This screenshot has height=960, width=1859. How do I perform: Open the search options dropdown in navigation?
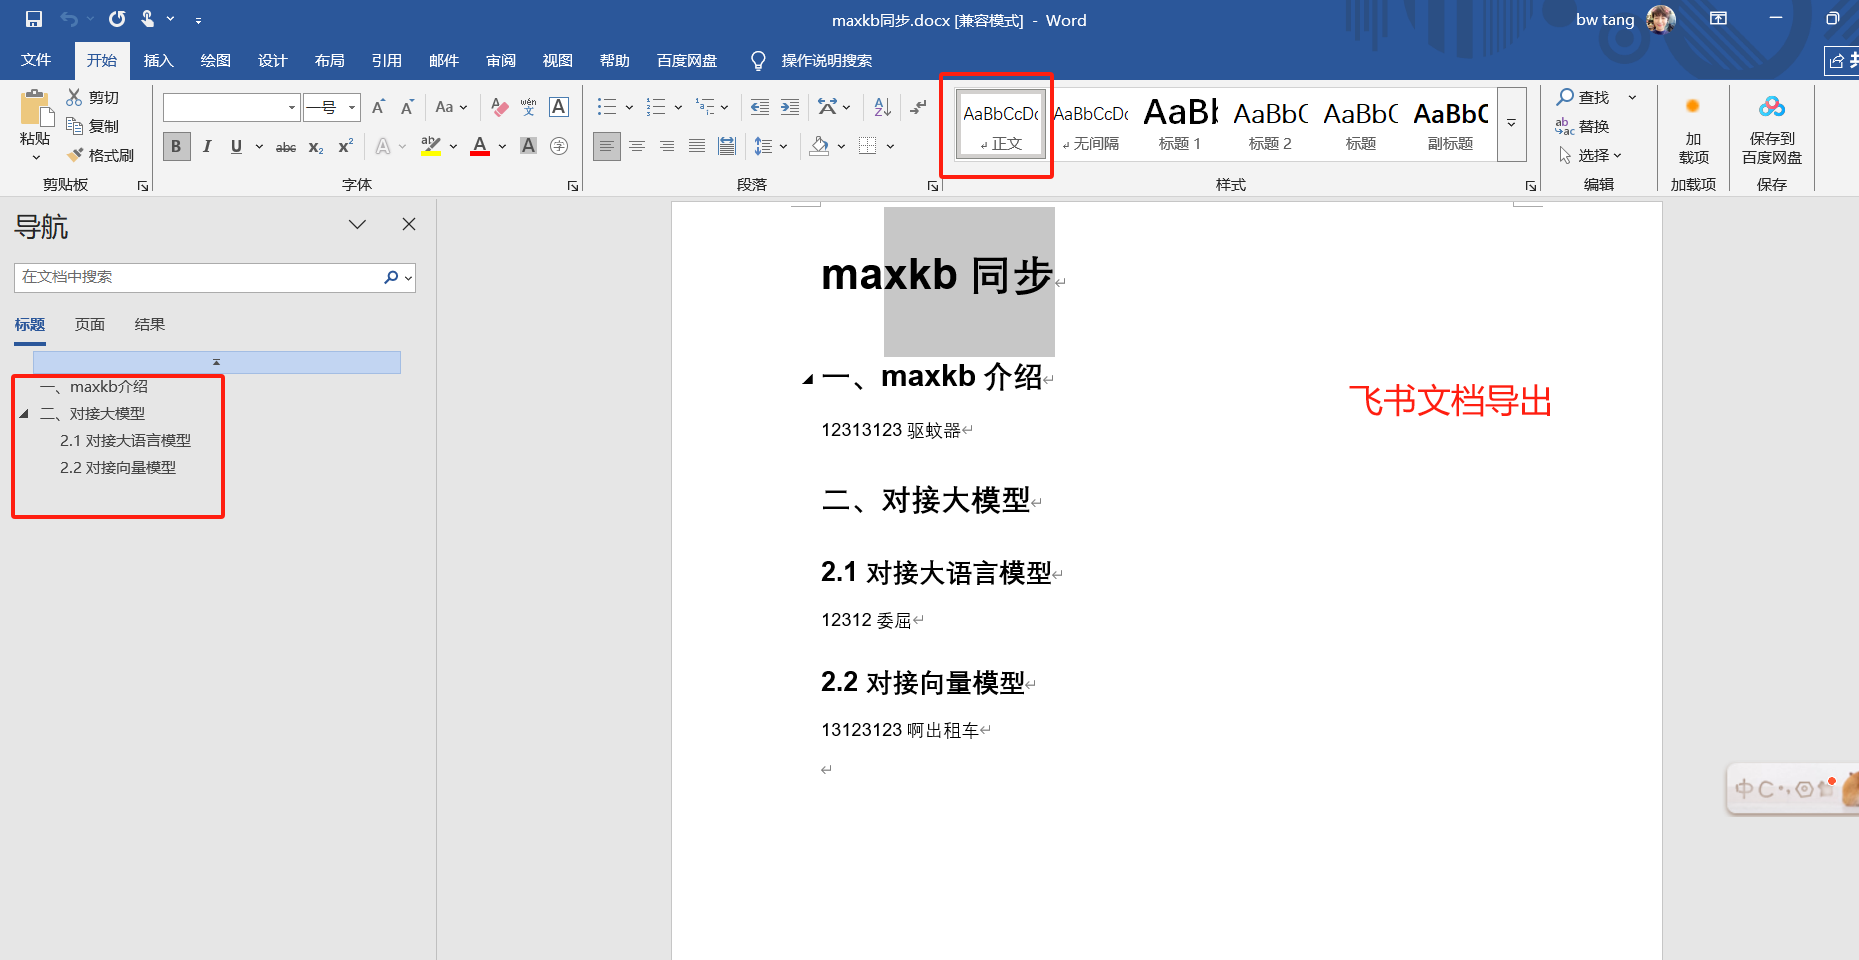click(408, 278)
